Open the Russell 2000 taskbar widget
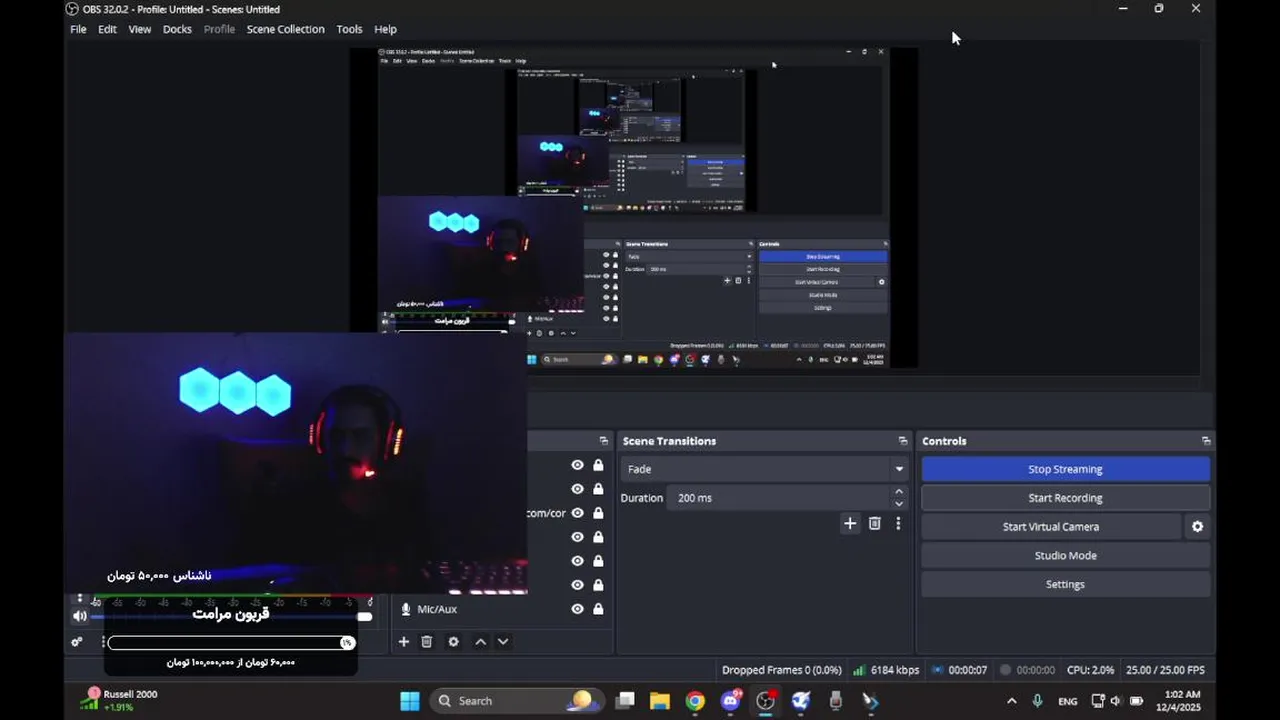Image resolution: width=1280 pixels, height=720 pixels. [x=119, y=700]
